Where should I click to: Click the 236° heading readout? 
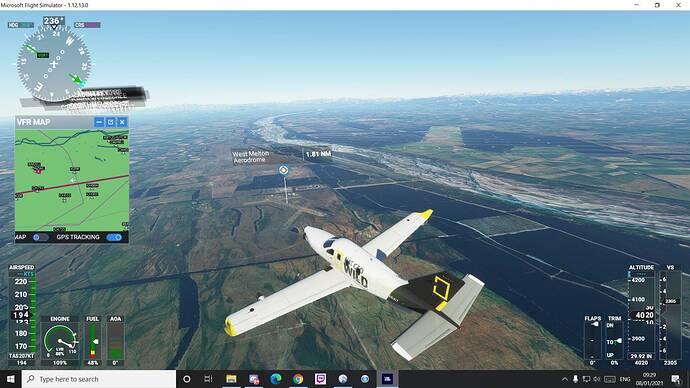pos(54,21)
